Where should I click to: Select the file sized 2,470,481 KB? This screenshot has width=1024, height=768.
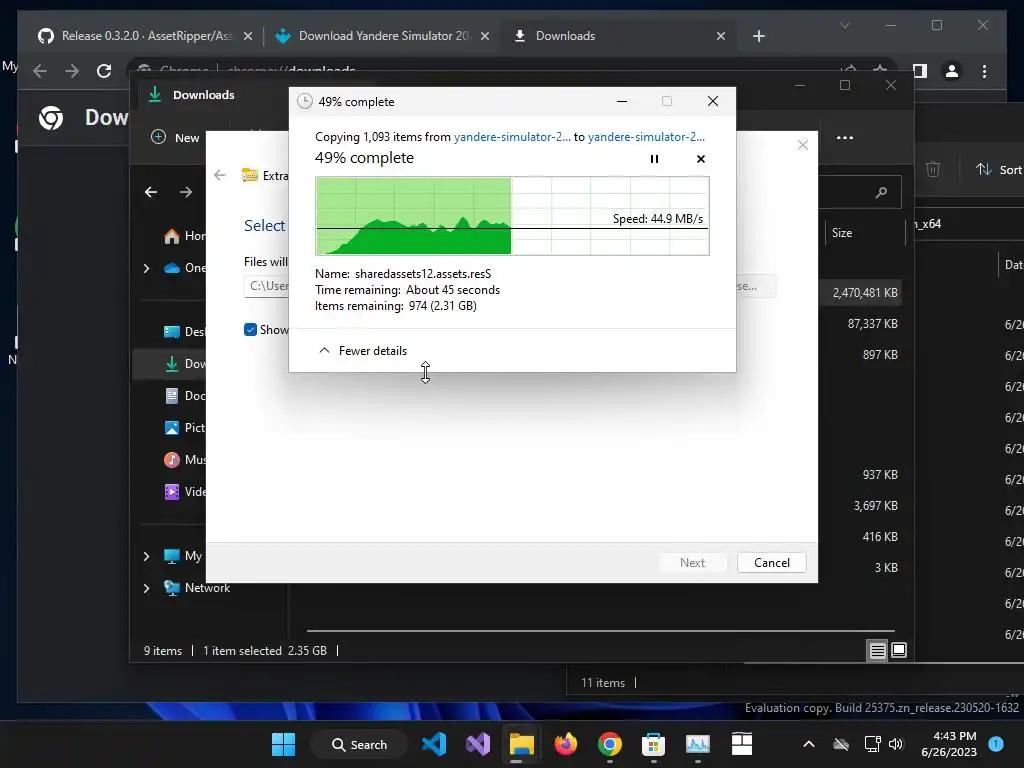coord(865,293)
